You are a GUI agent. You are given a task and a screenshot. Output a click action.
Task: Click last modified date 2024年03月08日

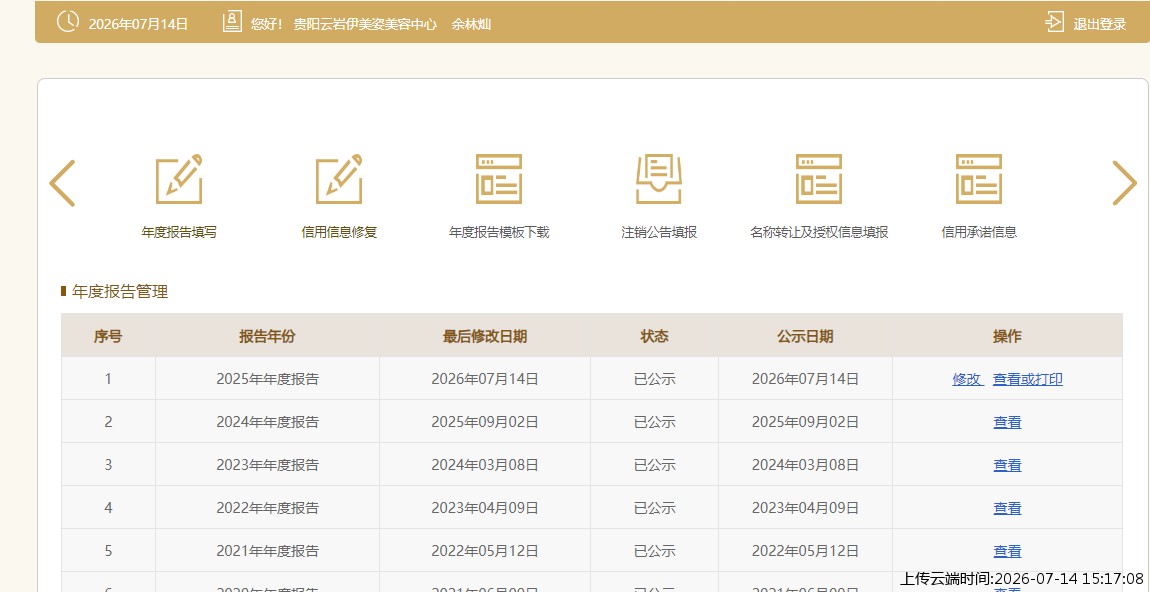(x=485, y=465)
